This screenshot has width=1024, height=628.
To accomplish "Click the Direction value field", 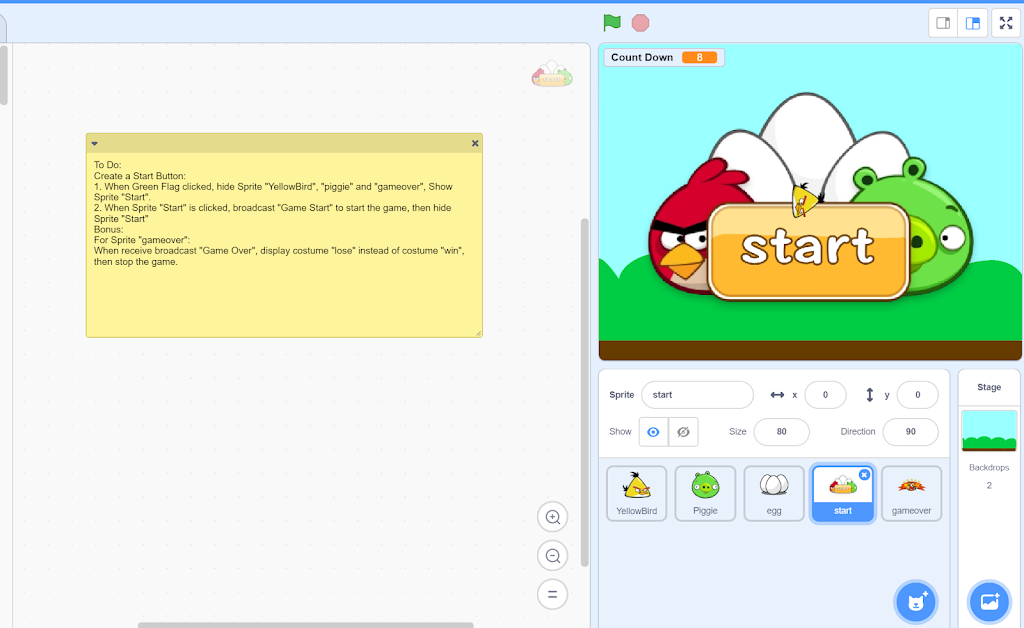I will pyautogui.click(x=909, y=432).
